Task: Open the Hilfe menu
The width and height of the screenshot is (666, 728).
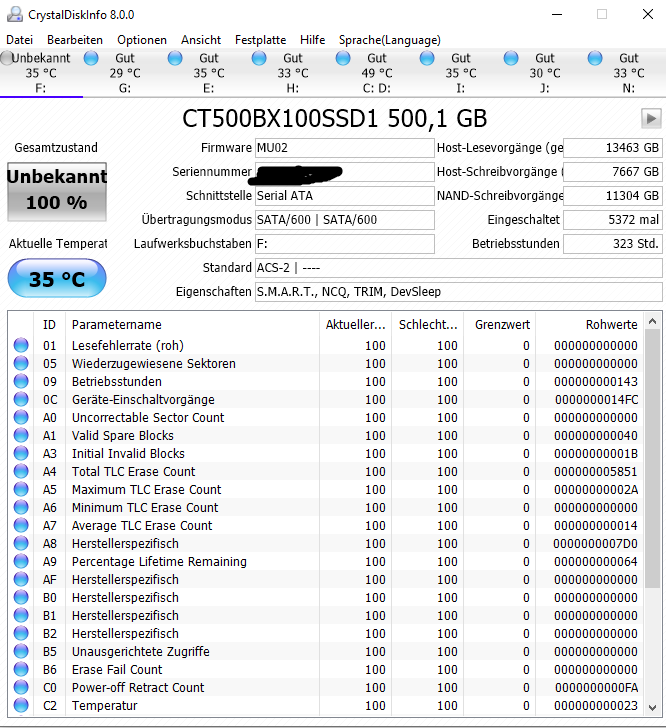Action: pos(313,40)
